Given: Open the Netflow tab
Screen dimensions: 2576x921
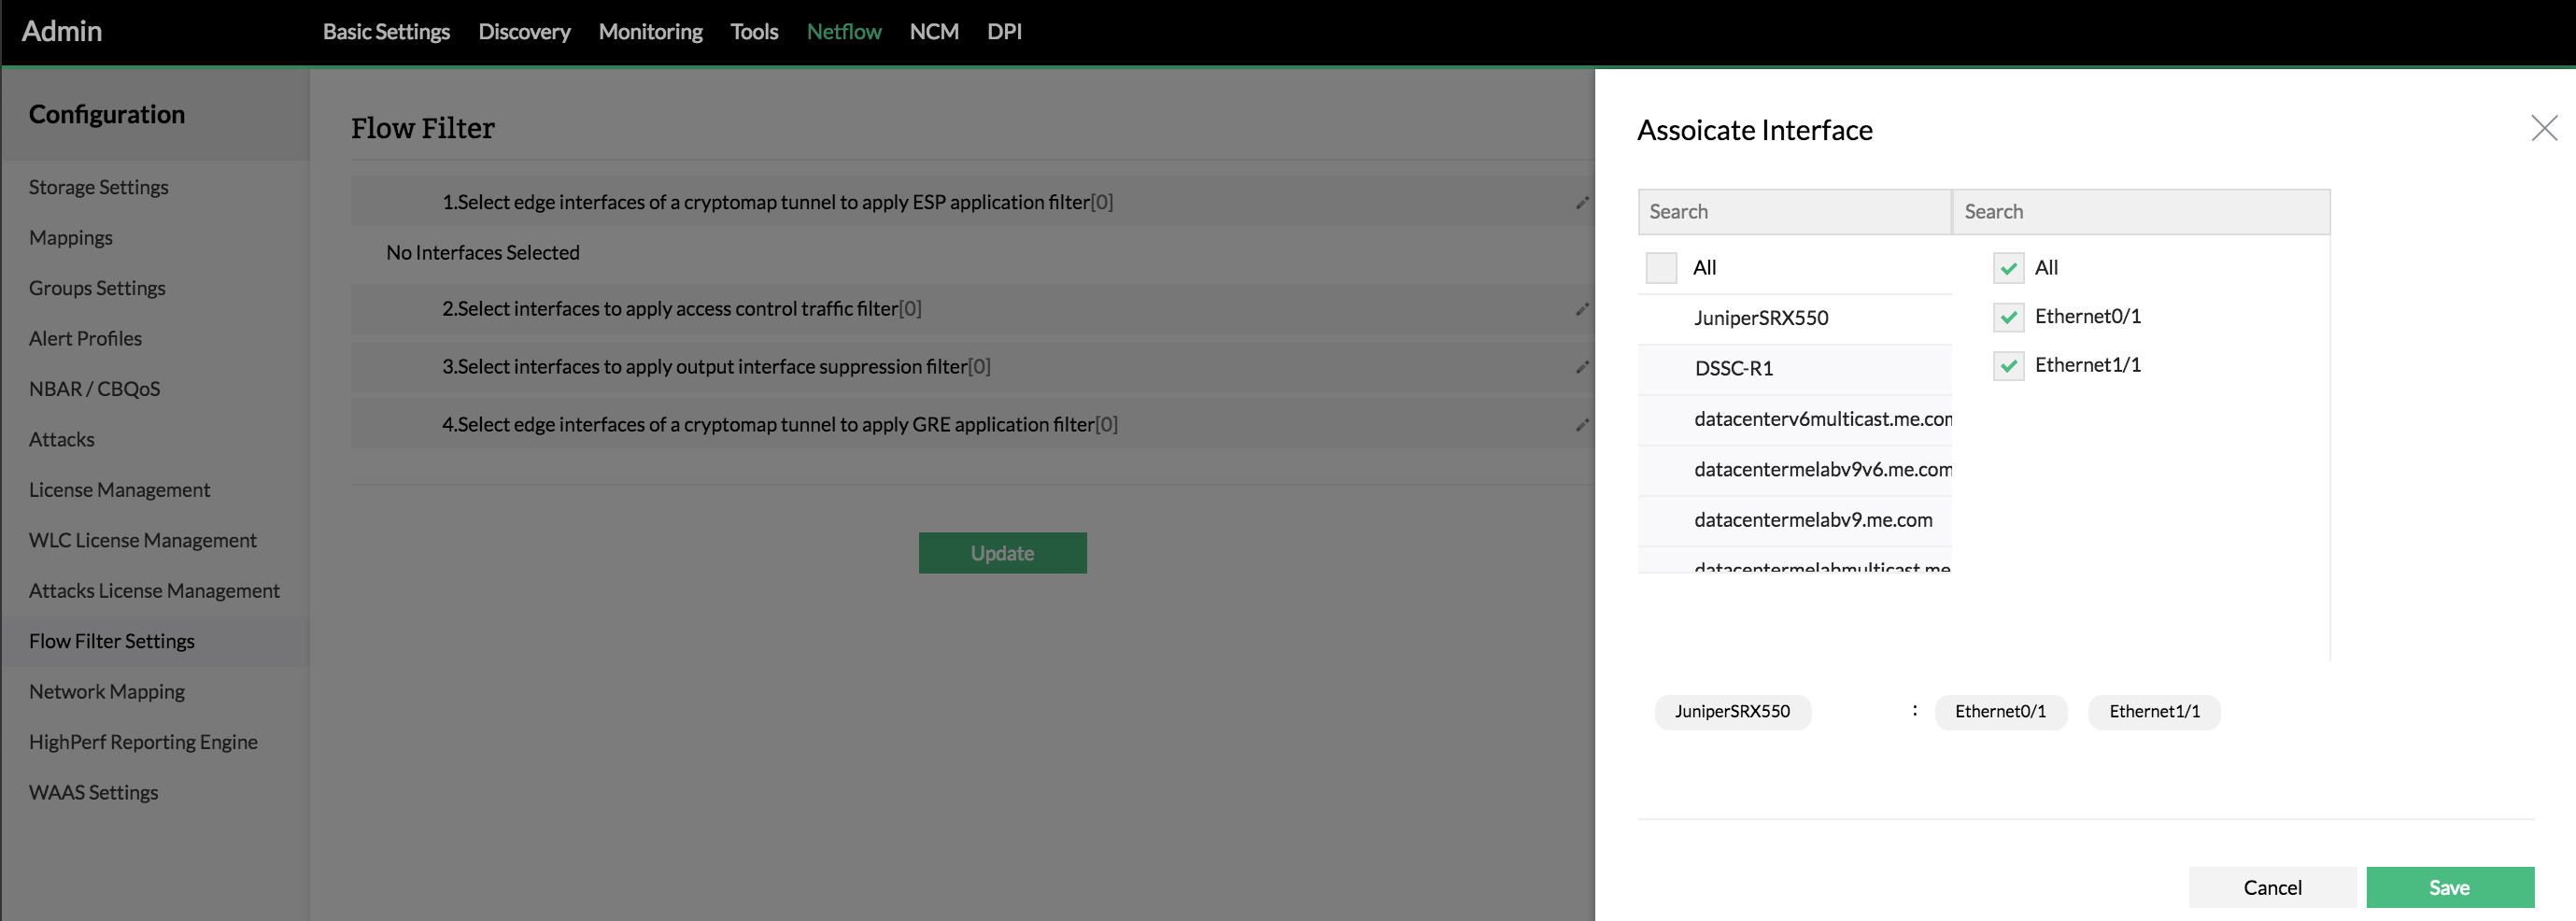Looking at the screenshot, I should (843, 32).
